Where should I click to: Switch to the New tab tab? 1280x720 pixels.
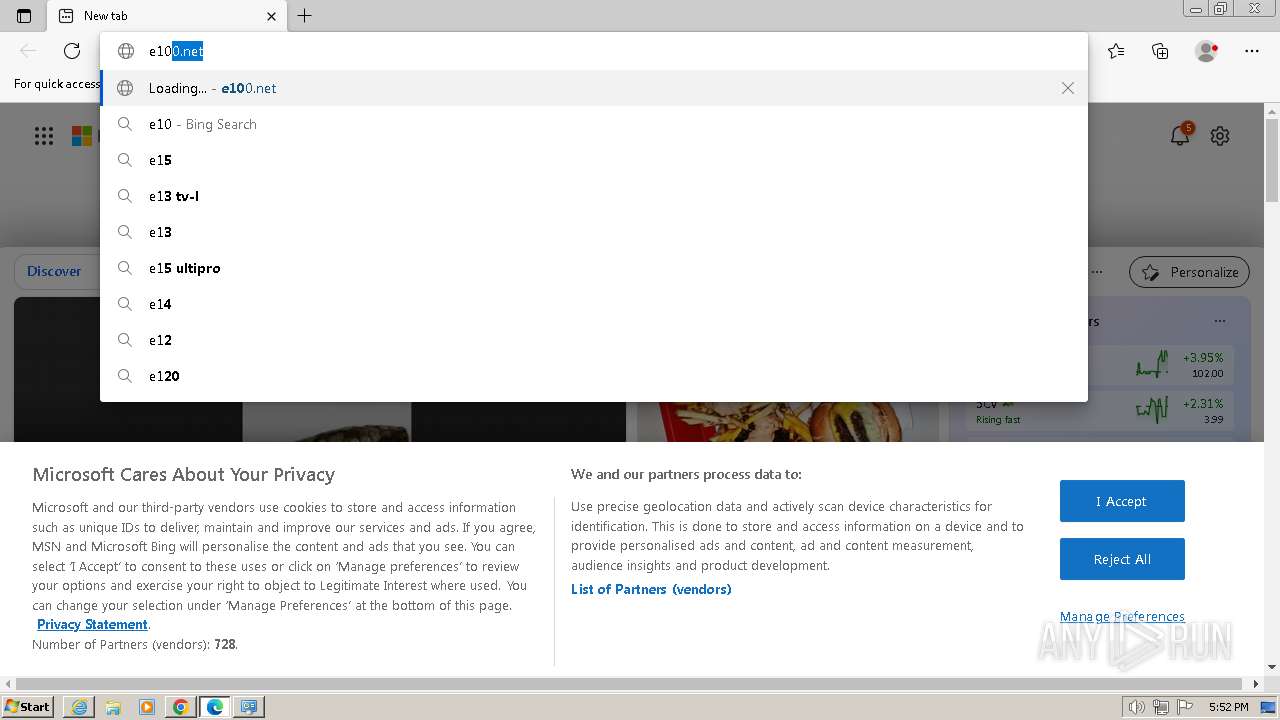pos(167,16)
